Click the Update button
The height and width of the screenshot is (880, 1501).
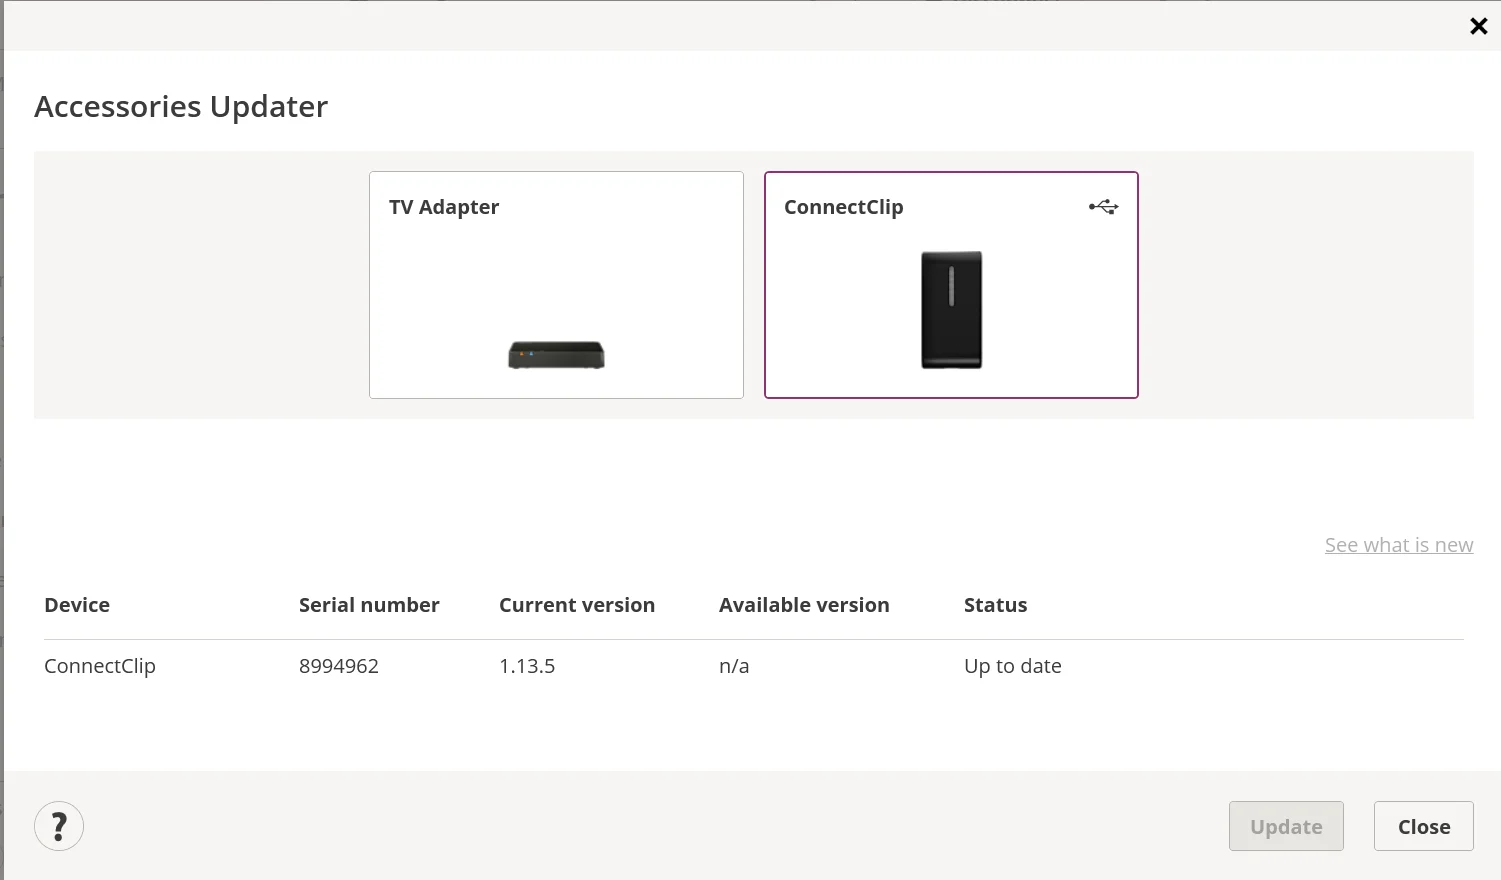[1286, 826]
